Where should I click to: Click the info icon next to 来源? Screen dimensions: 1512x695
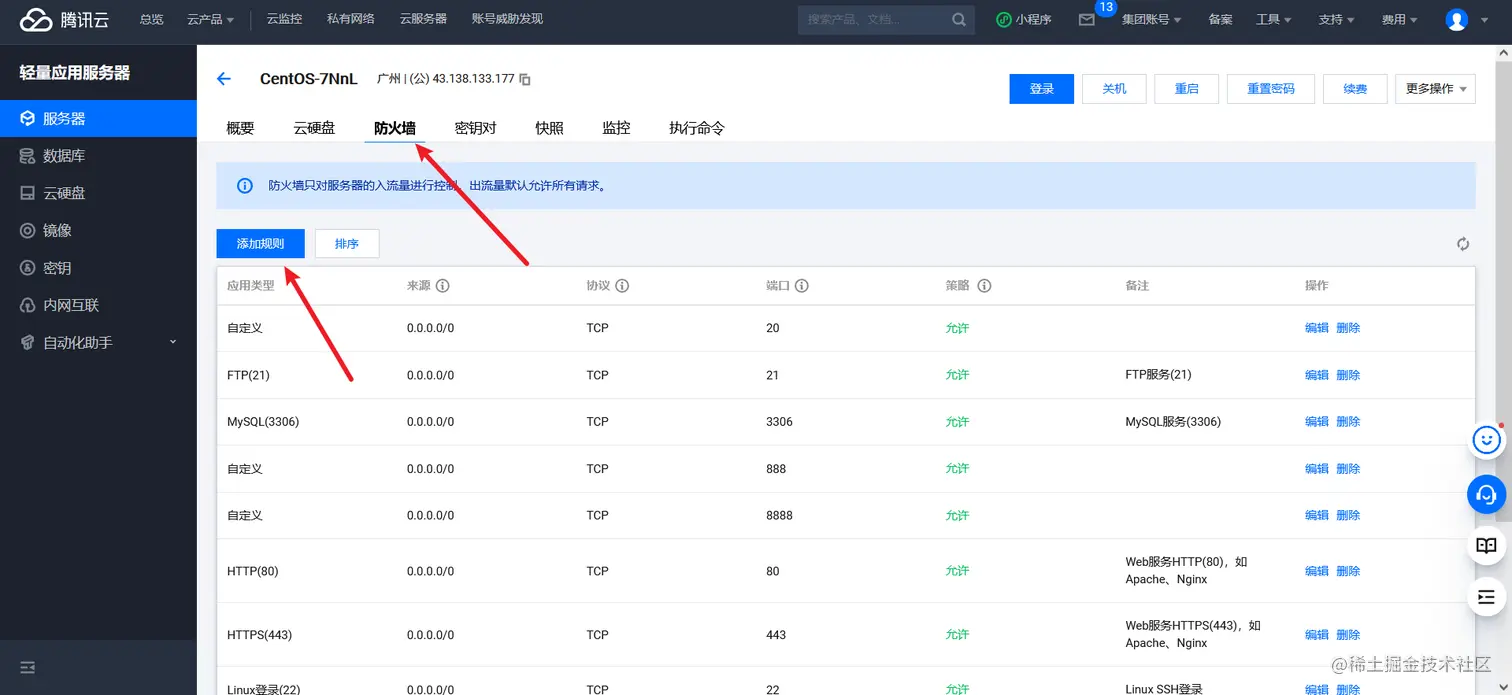[x=442, y=286]
